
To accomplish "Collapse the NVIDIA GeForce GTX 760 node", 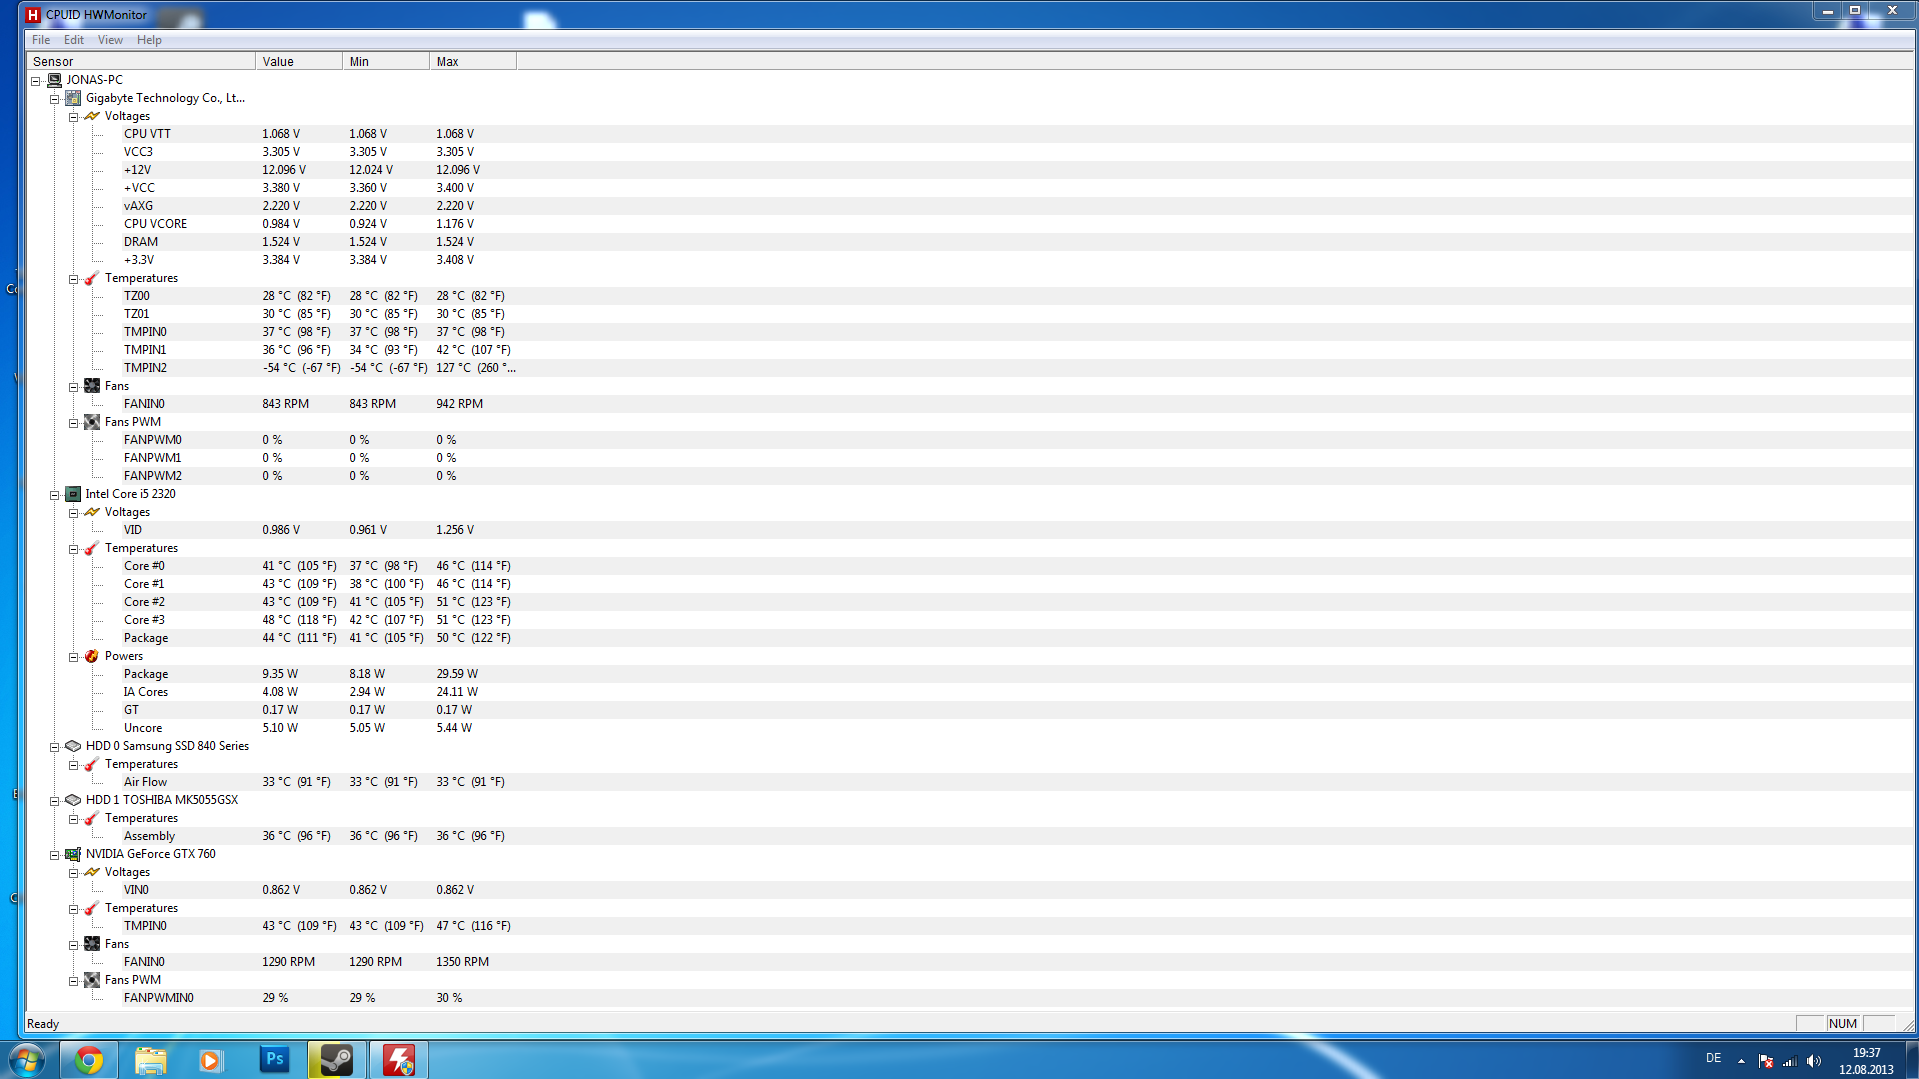I will pyautogui.click(x=55, y=855).
